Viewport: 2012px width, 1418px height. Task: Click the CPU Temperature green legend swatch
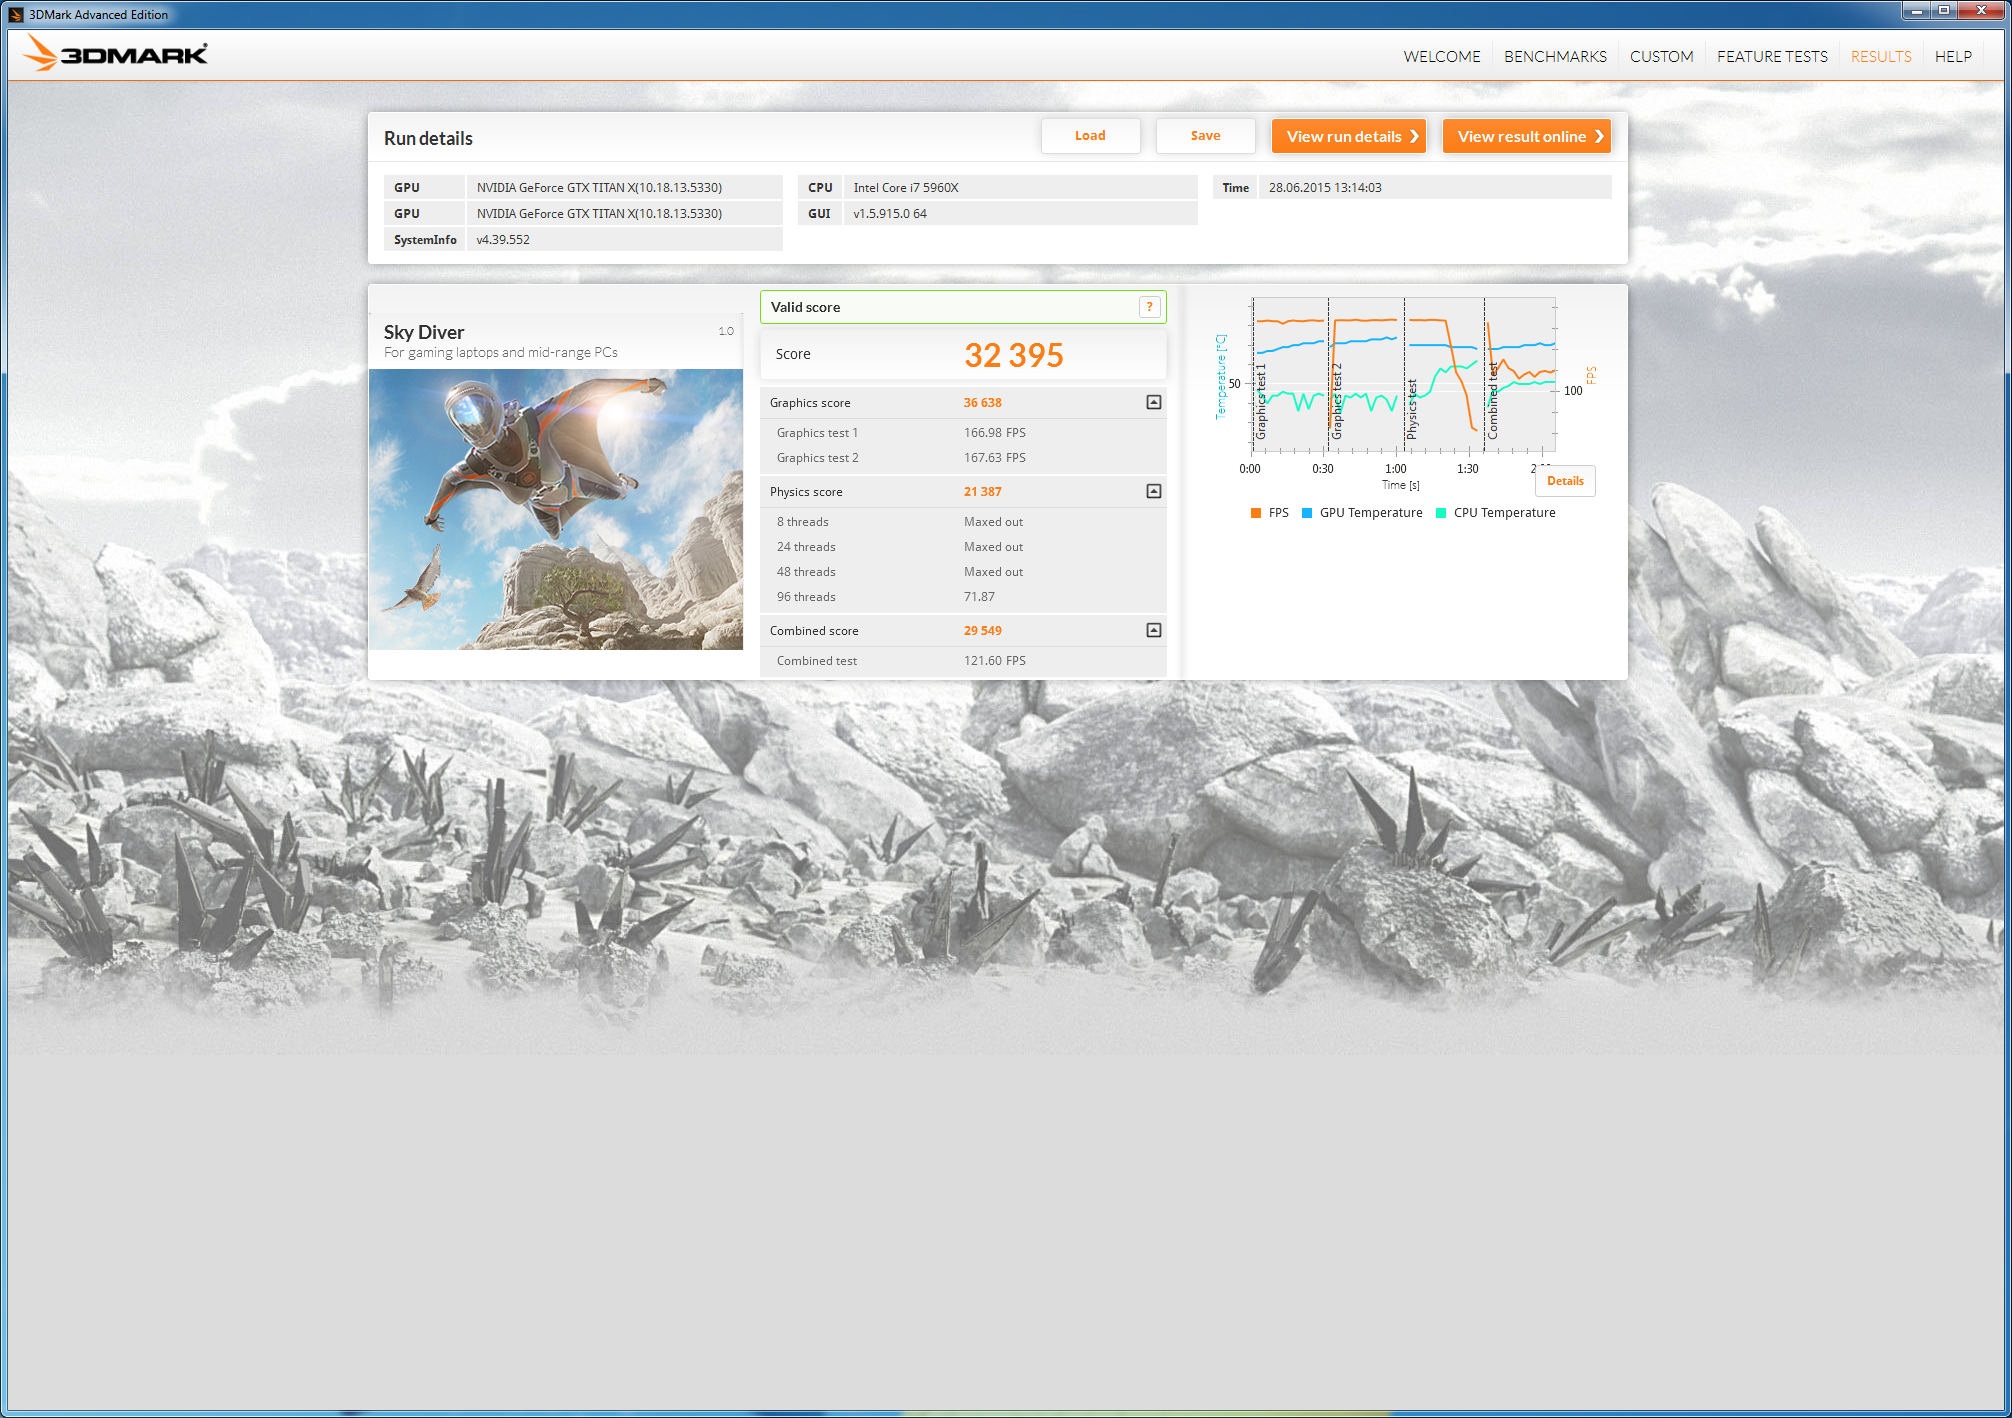pyautogui.click(x=1441, y=513)
